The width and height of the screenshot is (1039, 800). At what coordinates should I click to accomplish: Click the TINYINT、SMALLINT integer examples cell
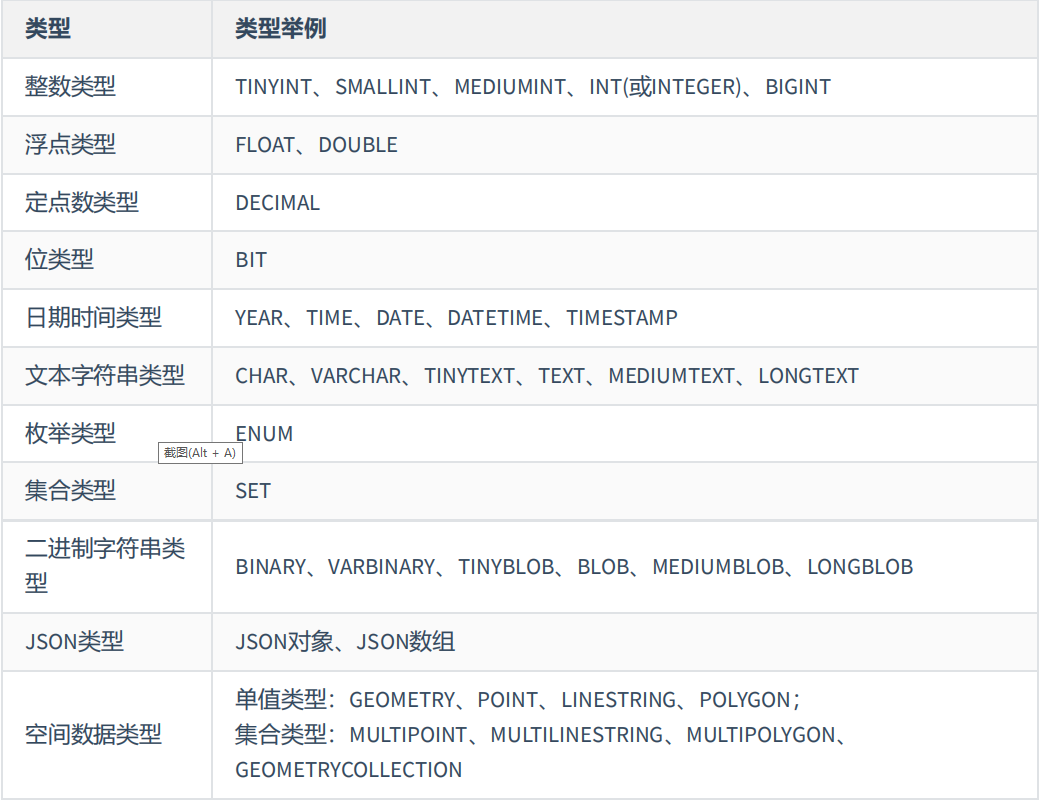click(533, 87)
